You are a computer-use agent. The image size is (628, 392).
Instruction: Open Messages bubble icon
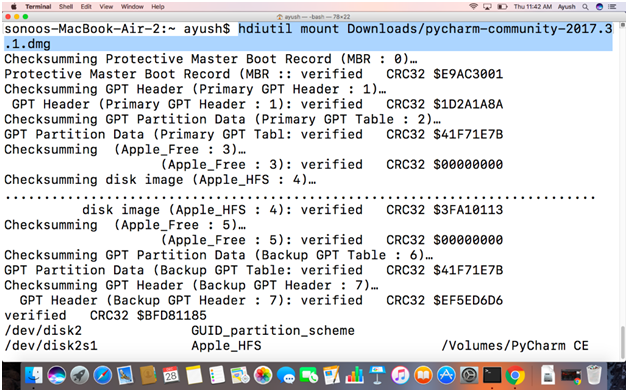pyautogui.click(x=286, y=375)
